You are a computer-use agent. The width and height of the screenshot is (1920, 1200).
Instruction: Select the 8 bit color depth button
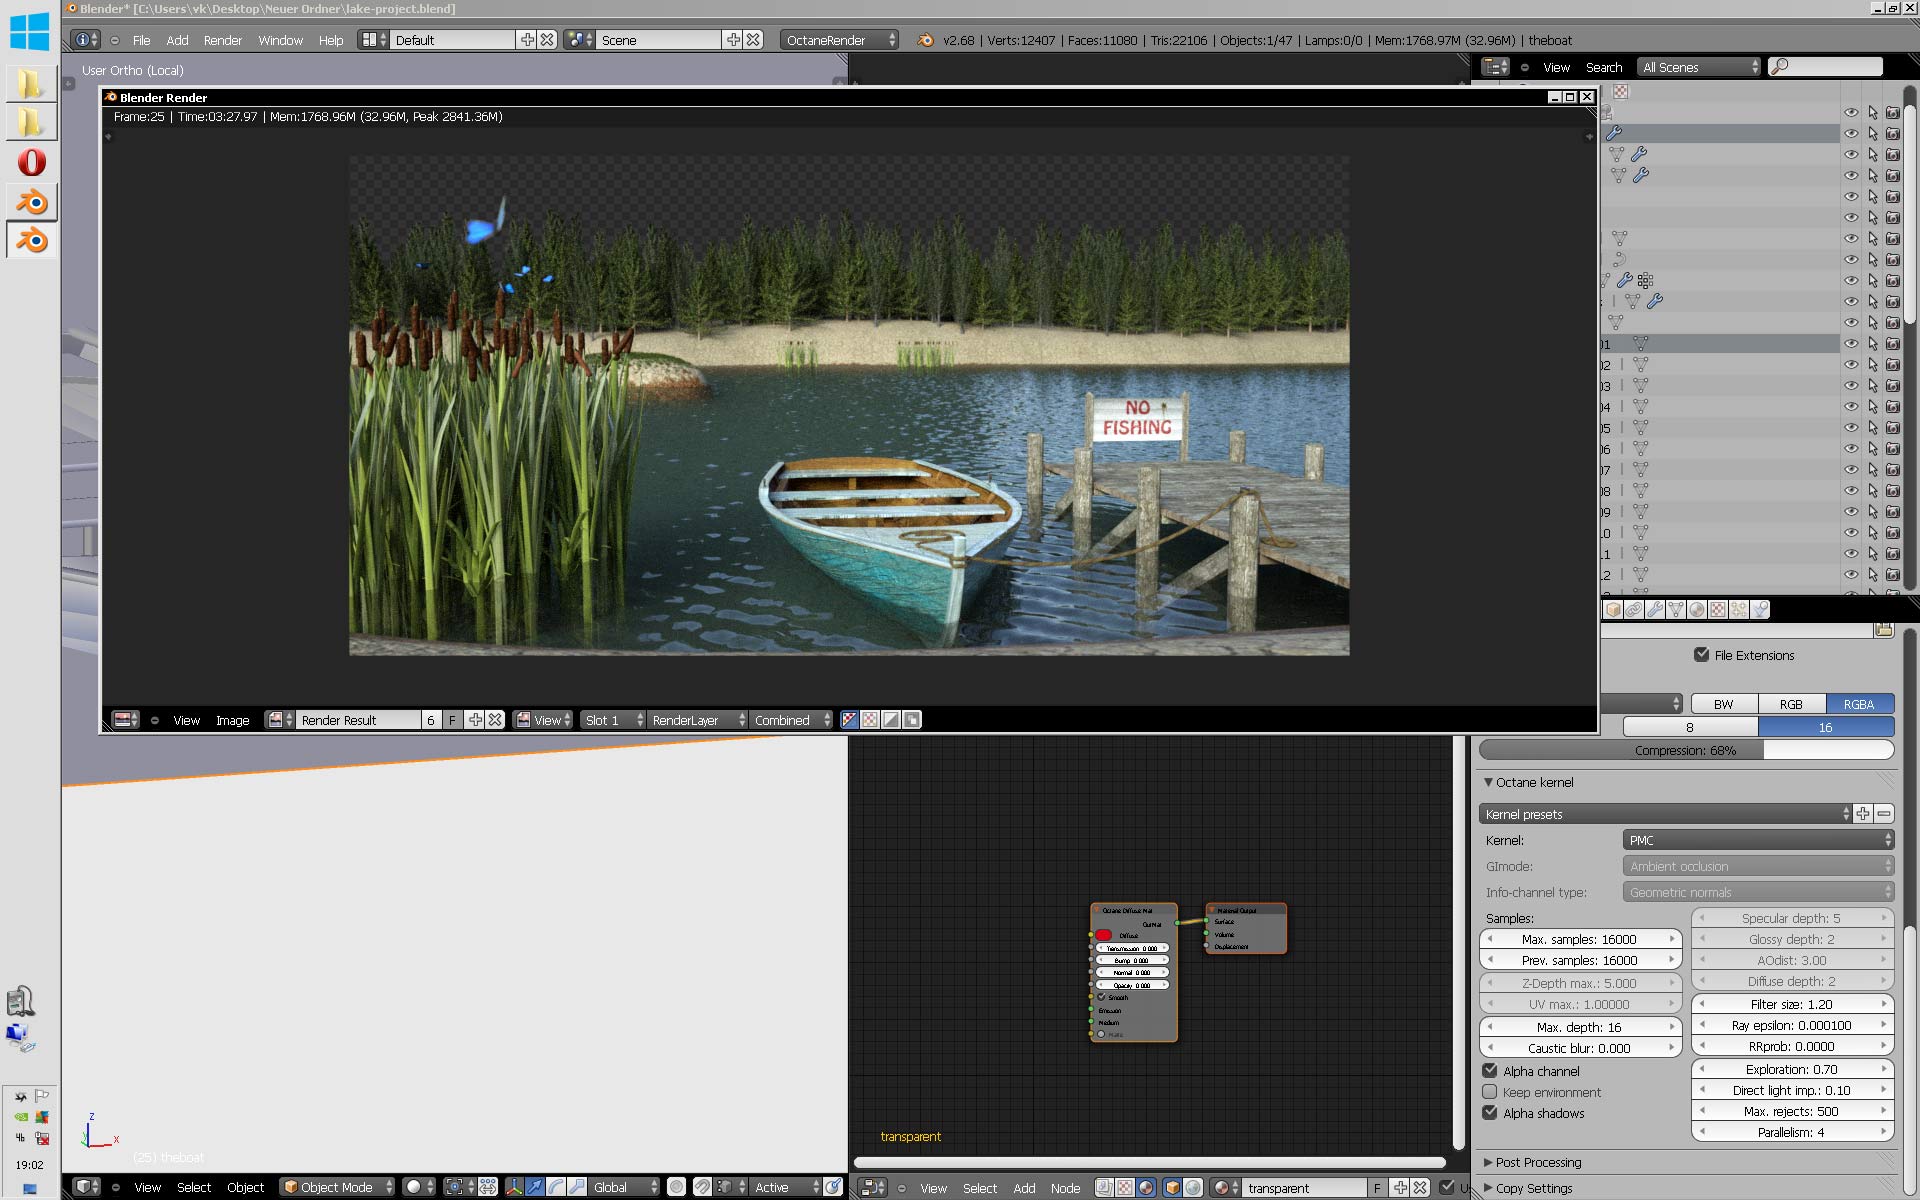(1689, 727)
